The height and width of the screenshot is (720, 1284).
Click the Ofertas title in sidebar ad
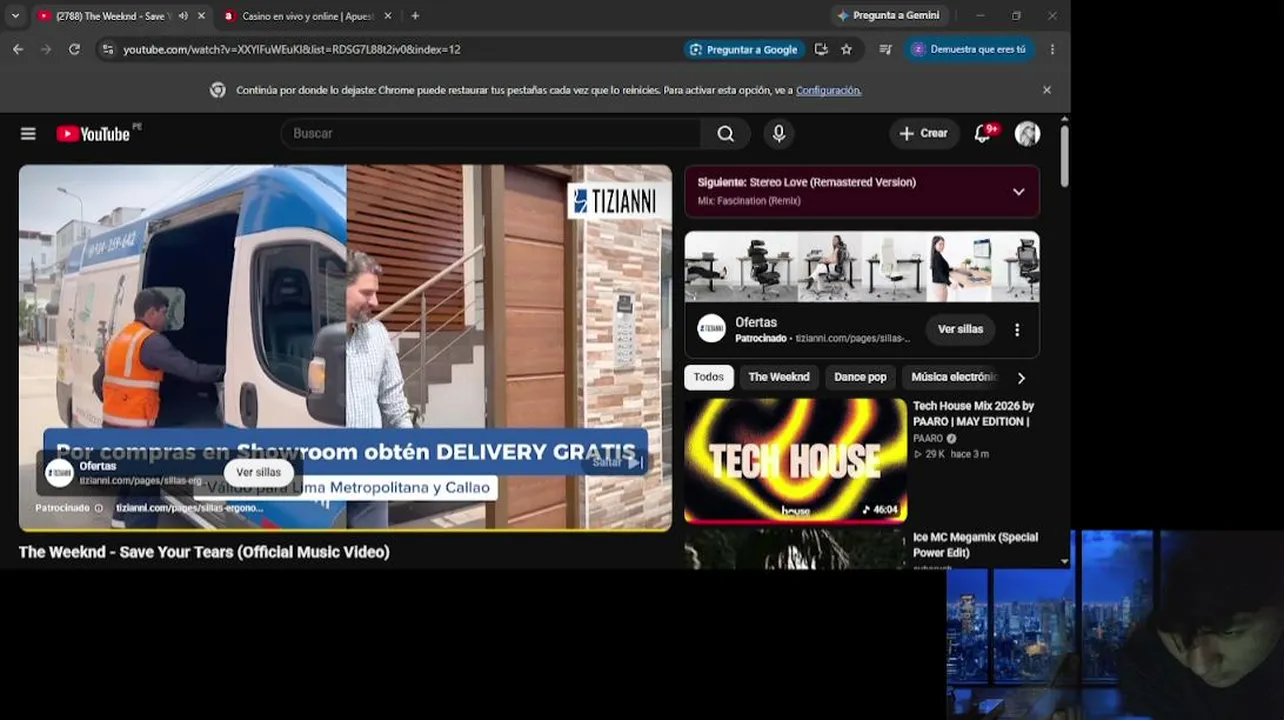tap(756, 322)
